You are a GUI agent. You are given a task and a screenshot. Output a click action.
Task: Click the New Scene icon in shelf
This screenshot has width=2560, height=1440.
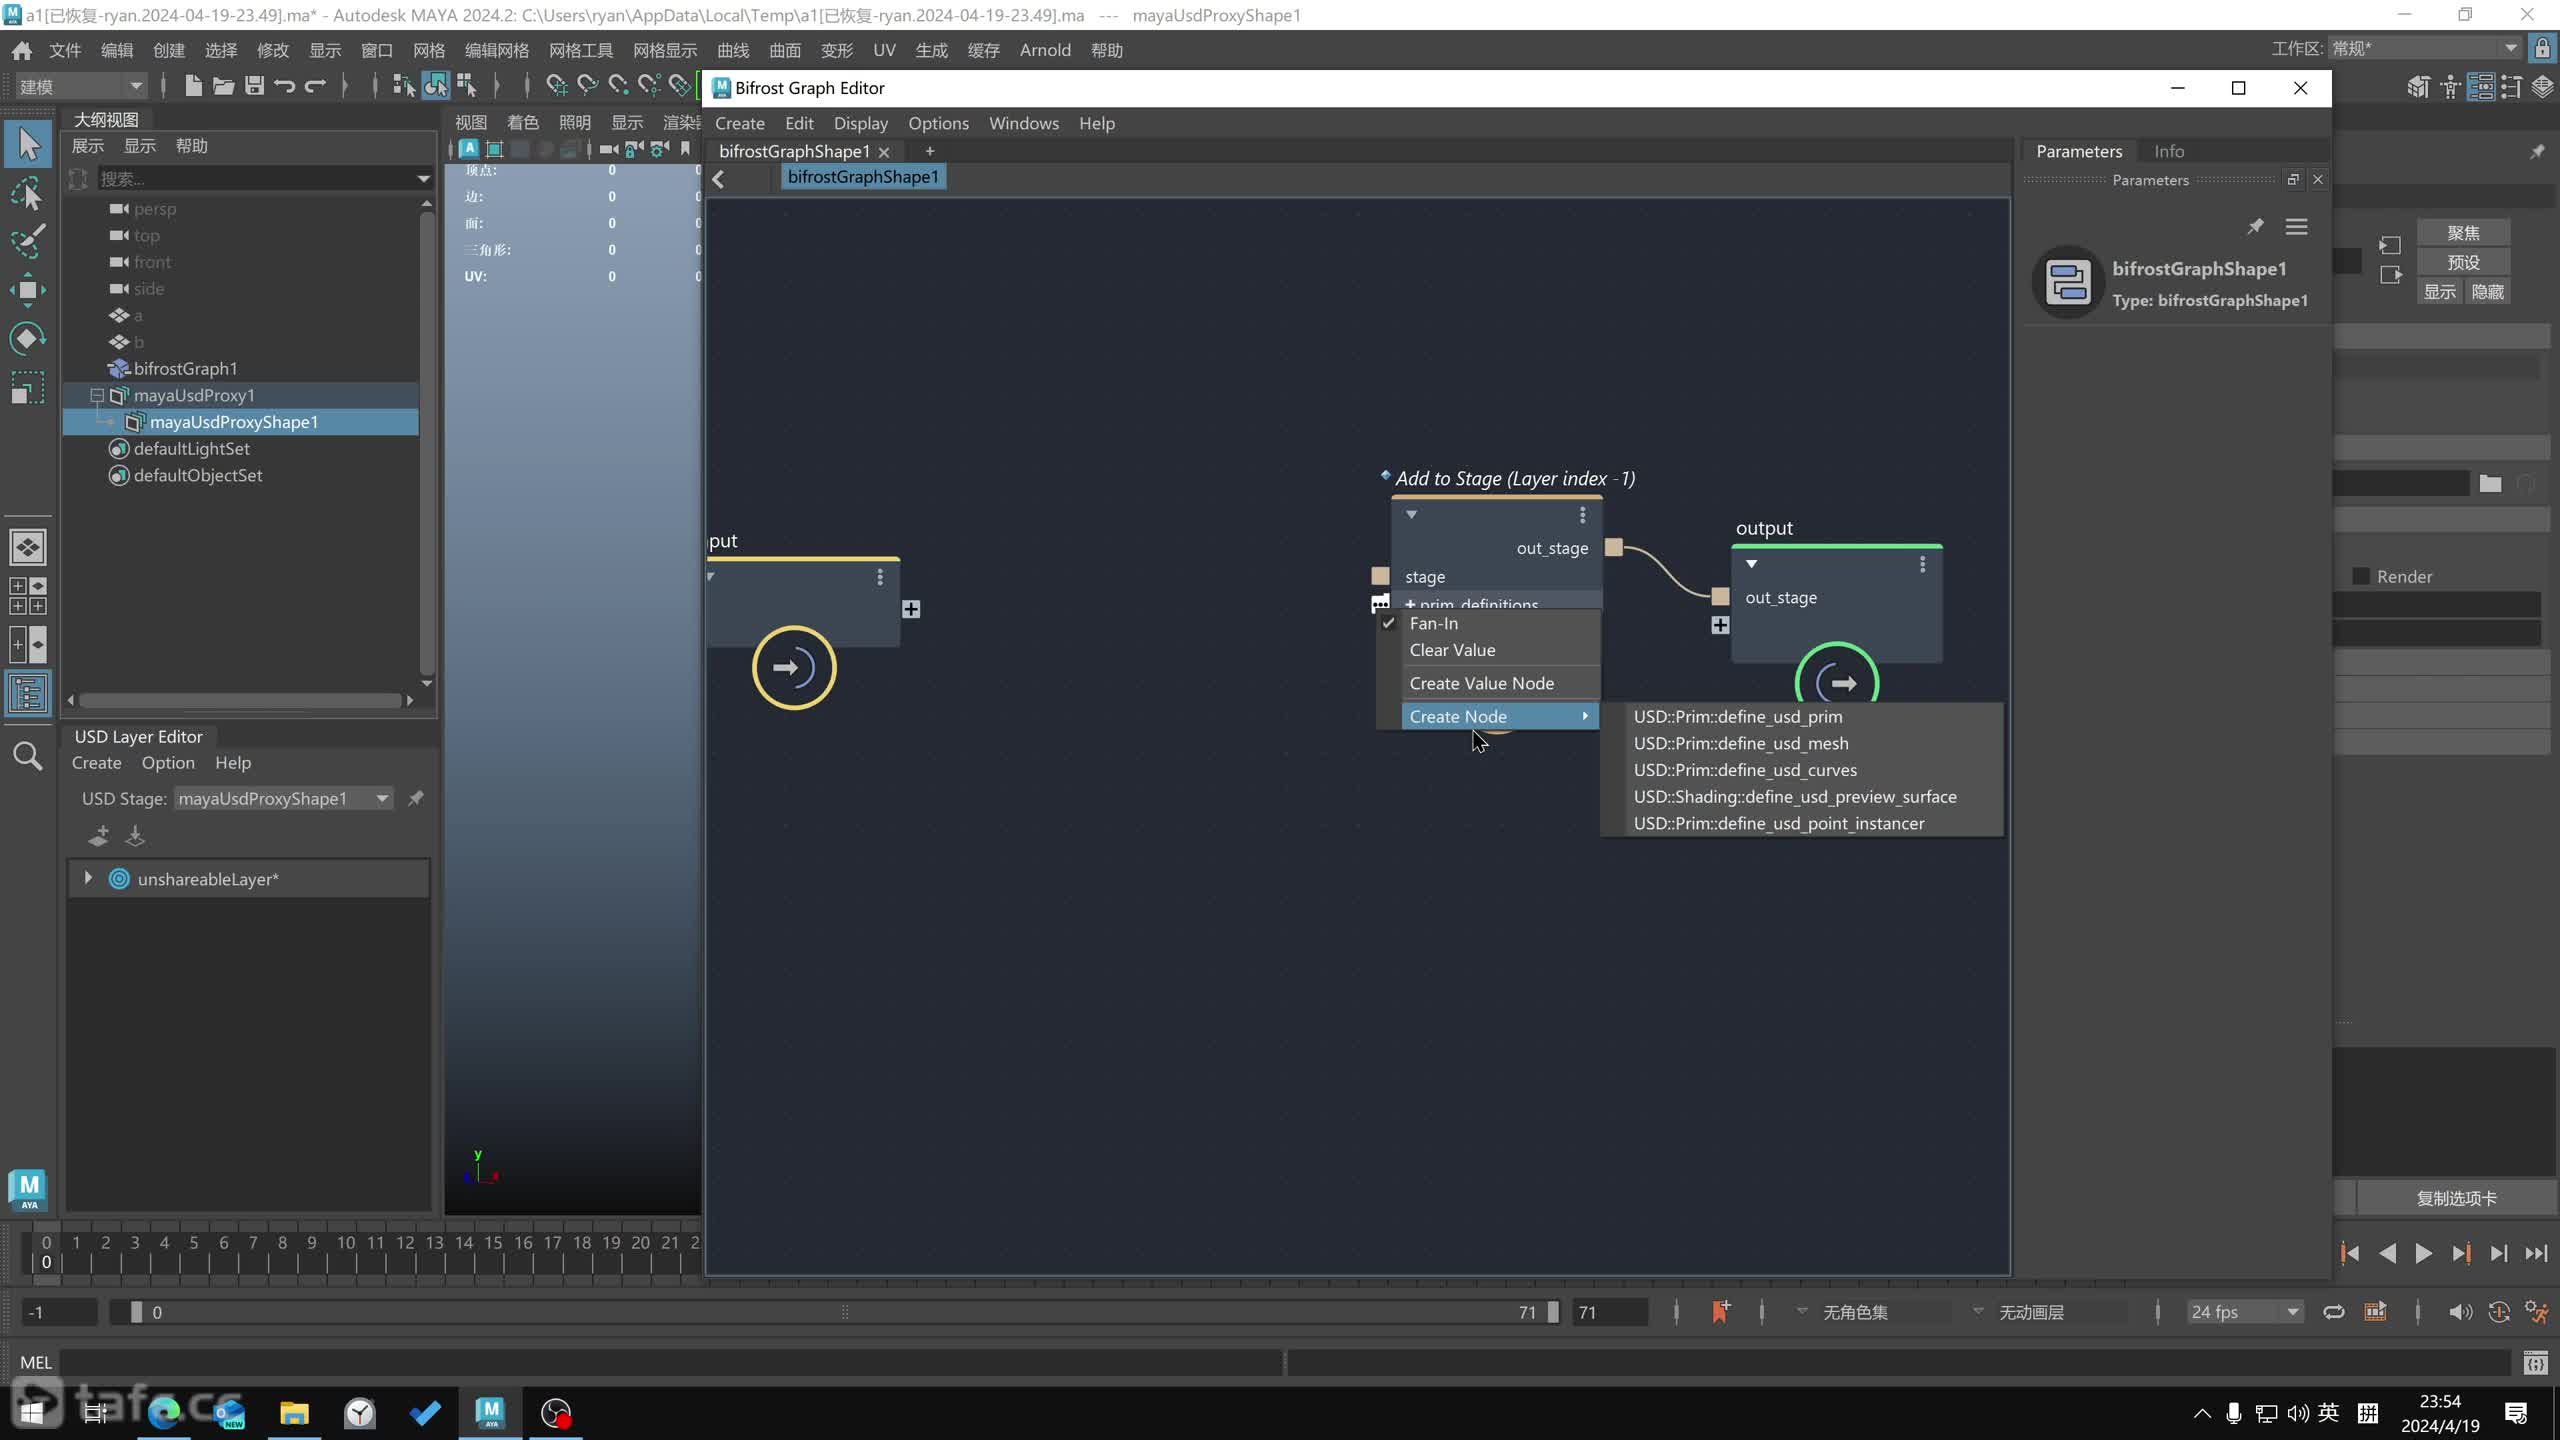[x=193, y=86]
